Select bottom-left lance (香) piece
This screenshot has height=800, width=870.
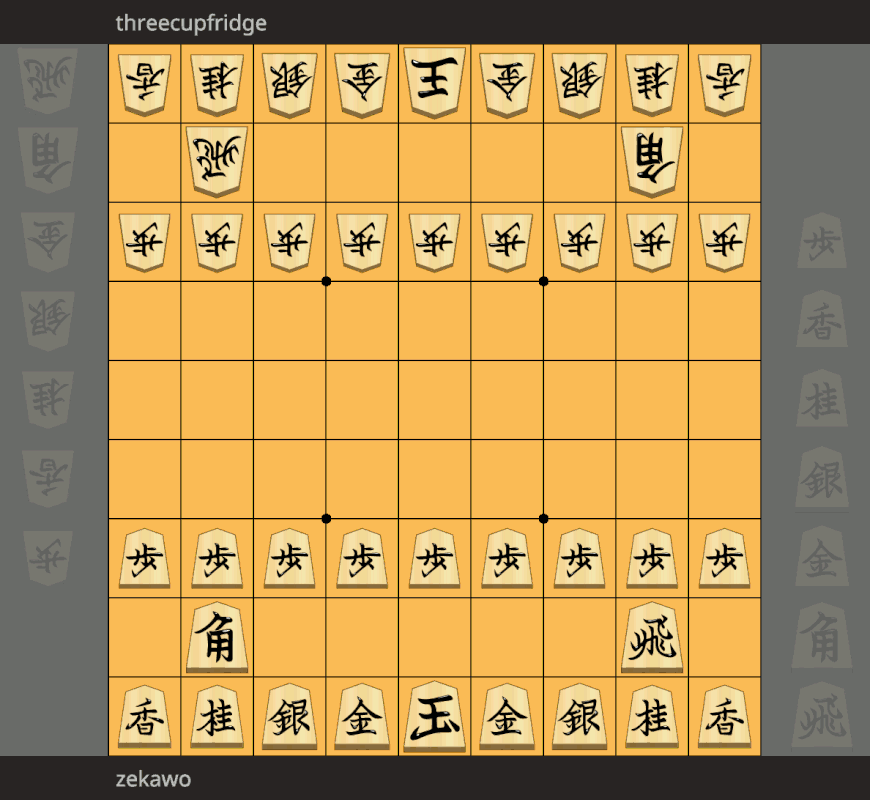pyautogui.click(x=145, y=717)
